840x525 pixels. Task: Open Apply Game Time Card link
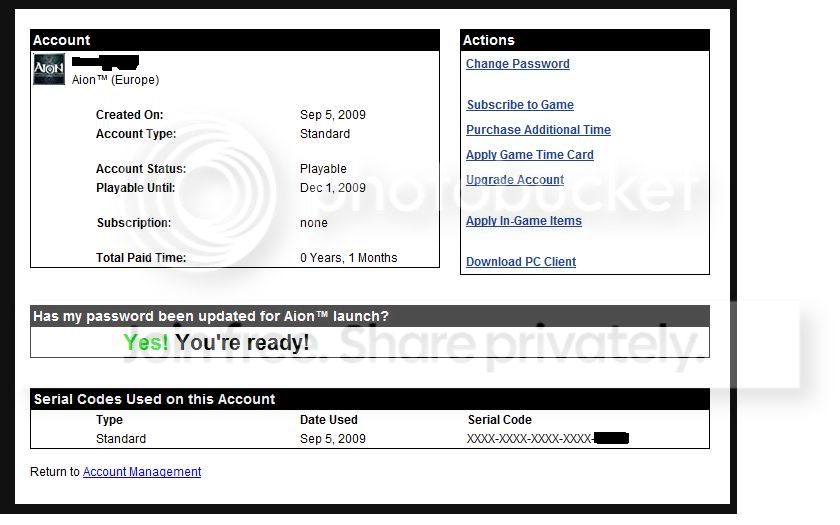click(x=529, y=155)
